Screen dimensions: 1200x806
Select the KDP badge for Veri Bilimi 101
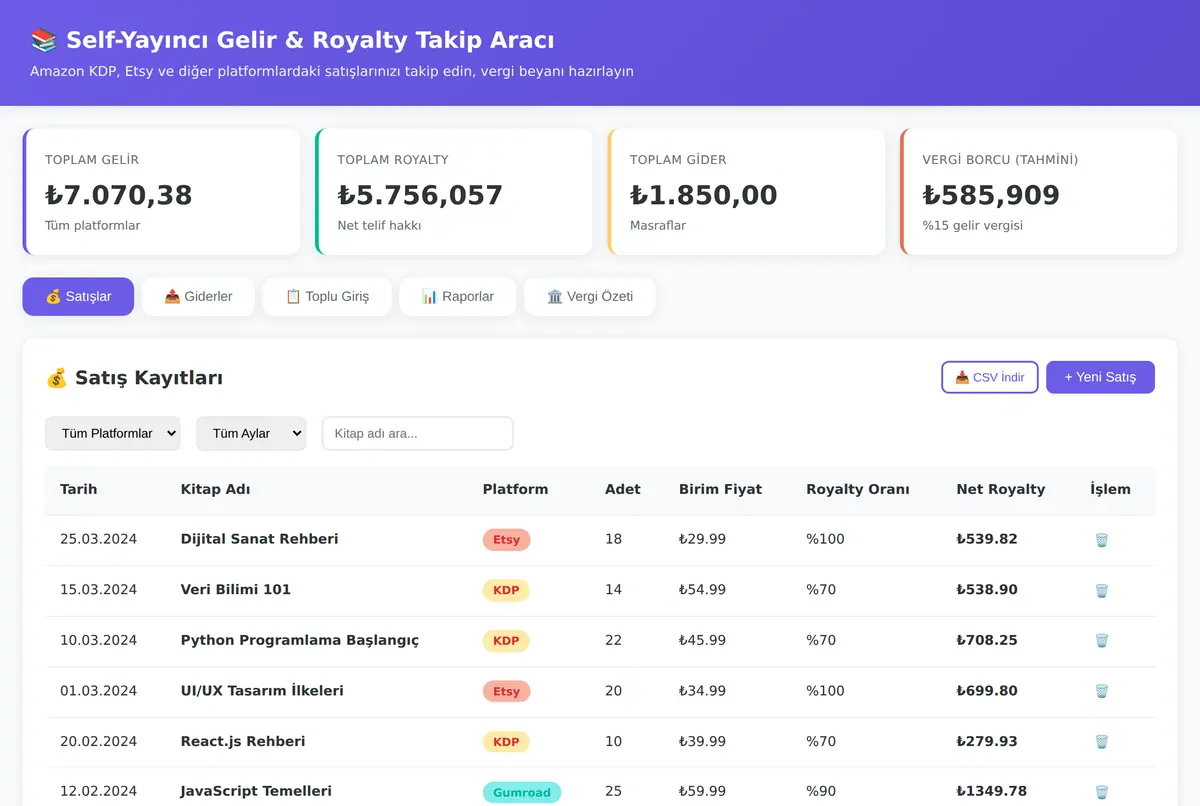coord(506,590)
